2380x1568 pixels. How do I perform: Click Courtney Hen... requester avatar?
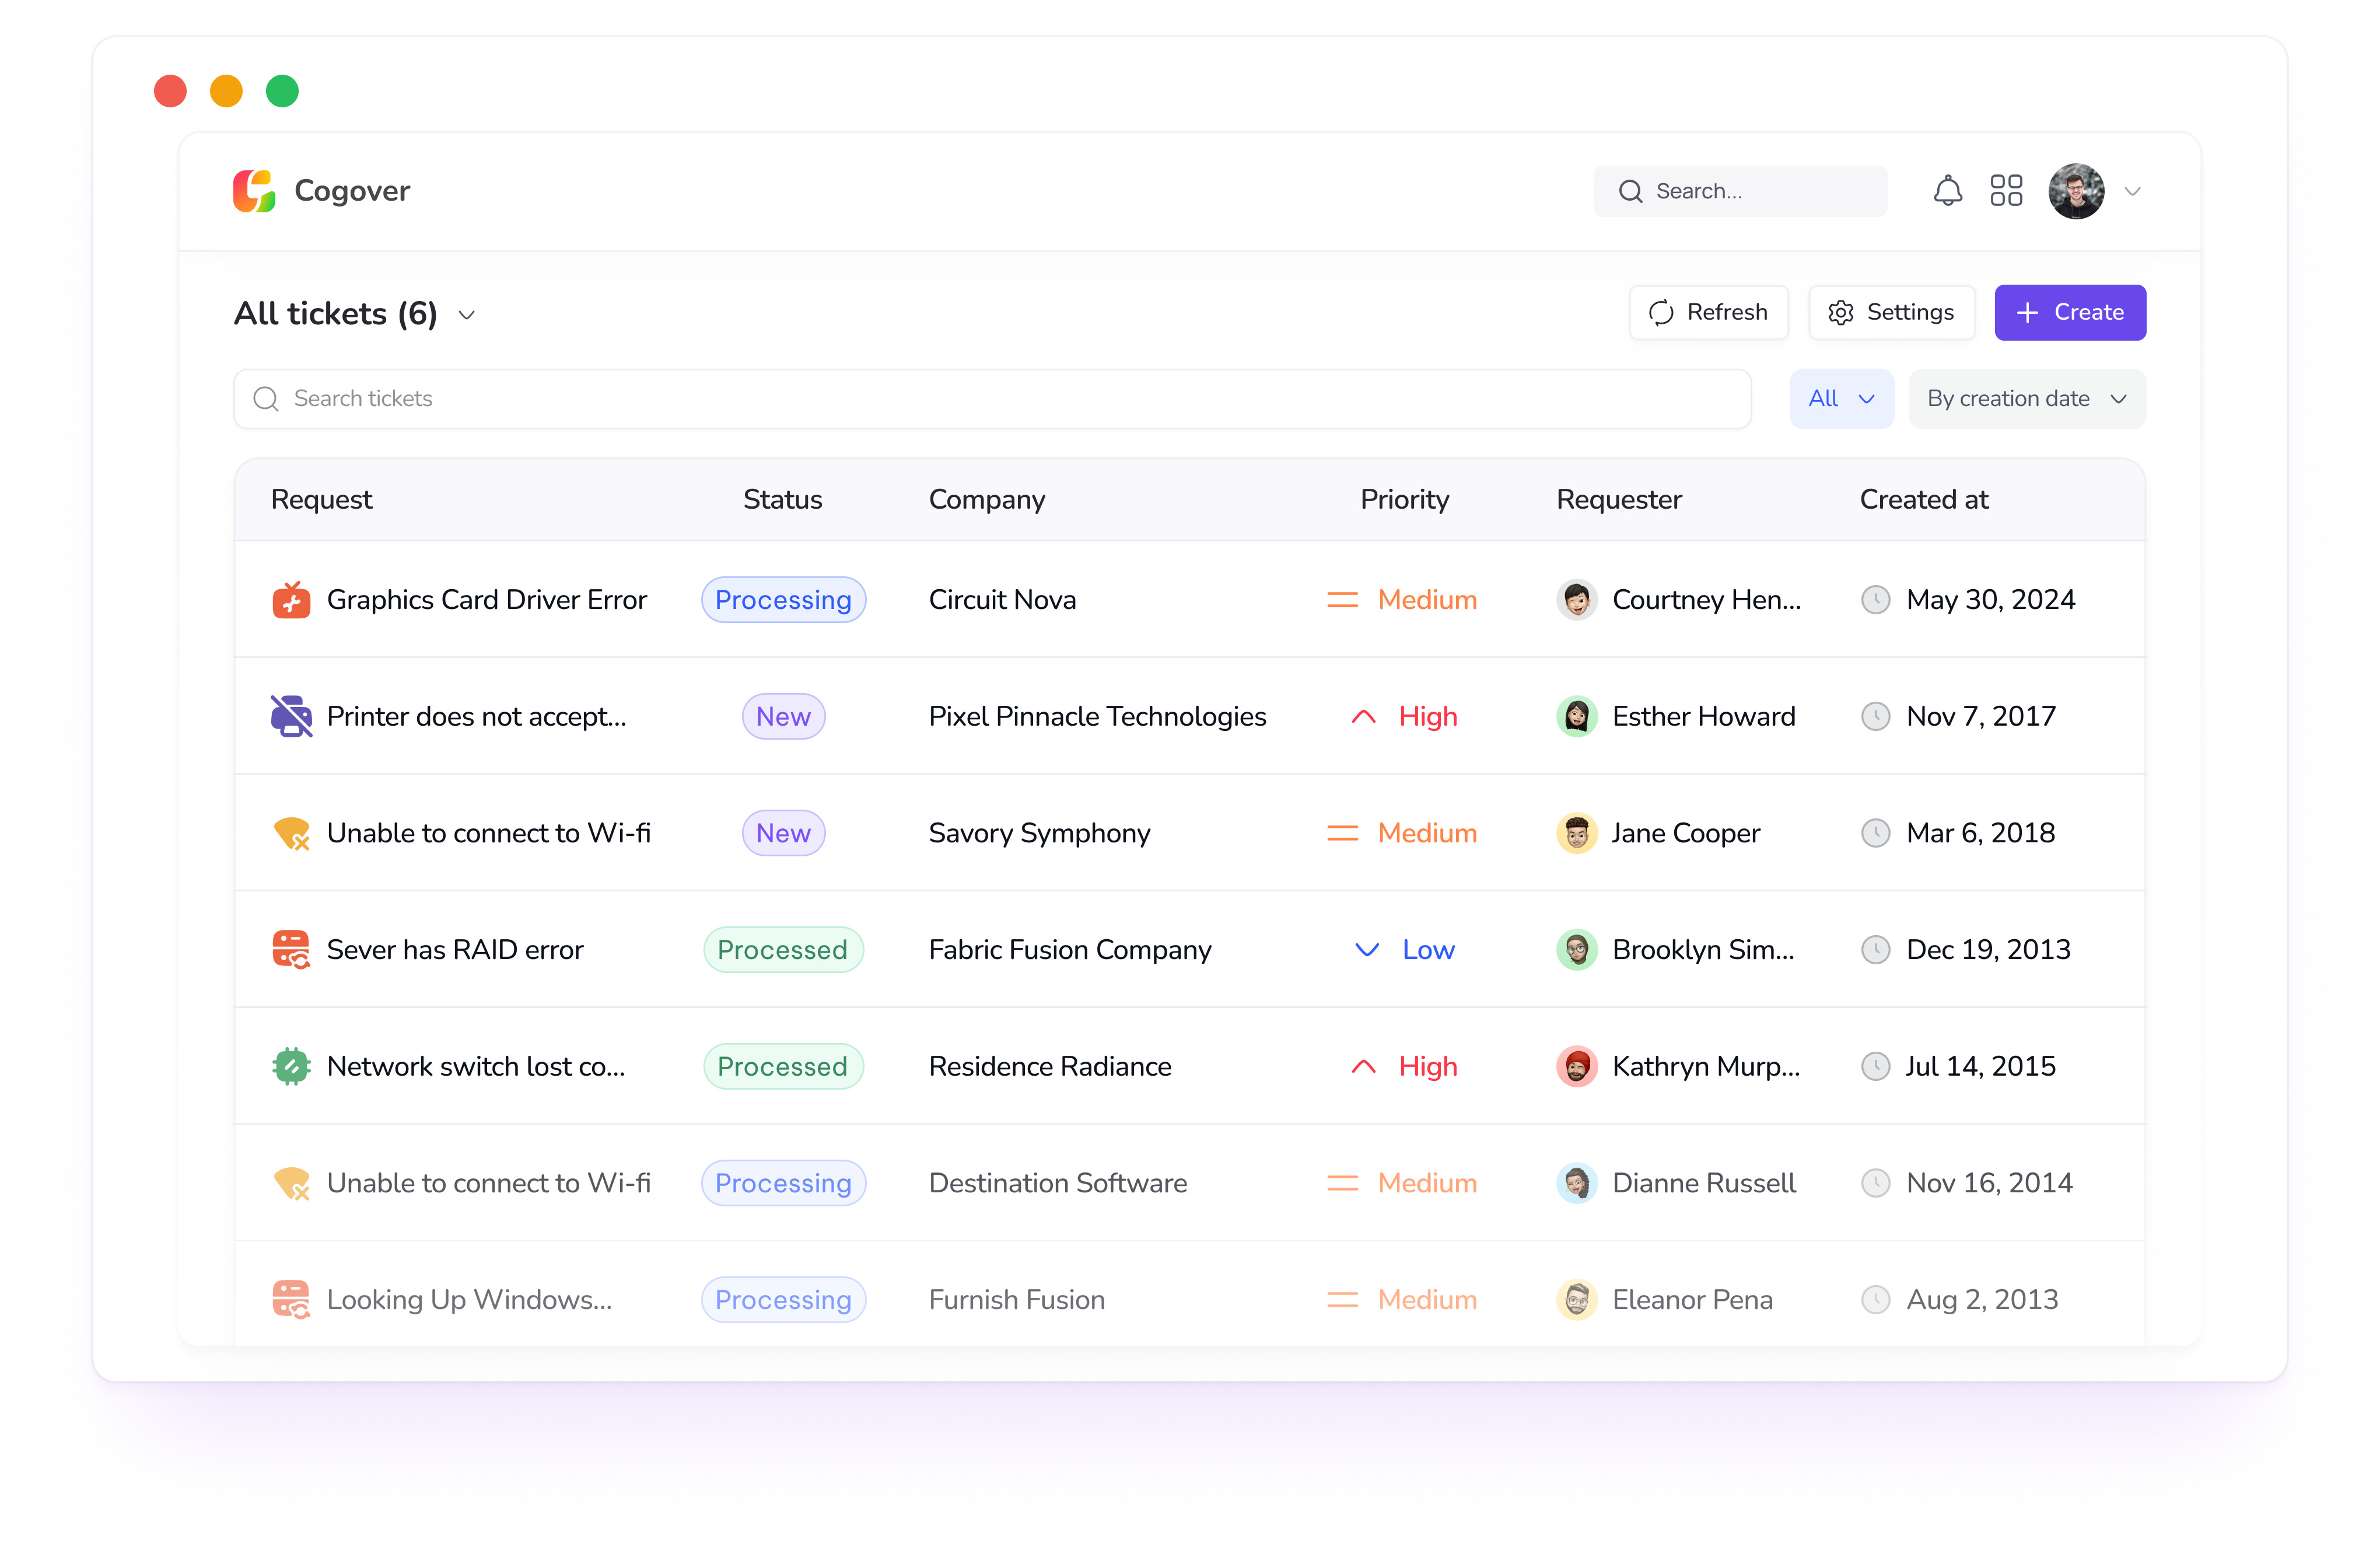click(1577, 600)
